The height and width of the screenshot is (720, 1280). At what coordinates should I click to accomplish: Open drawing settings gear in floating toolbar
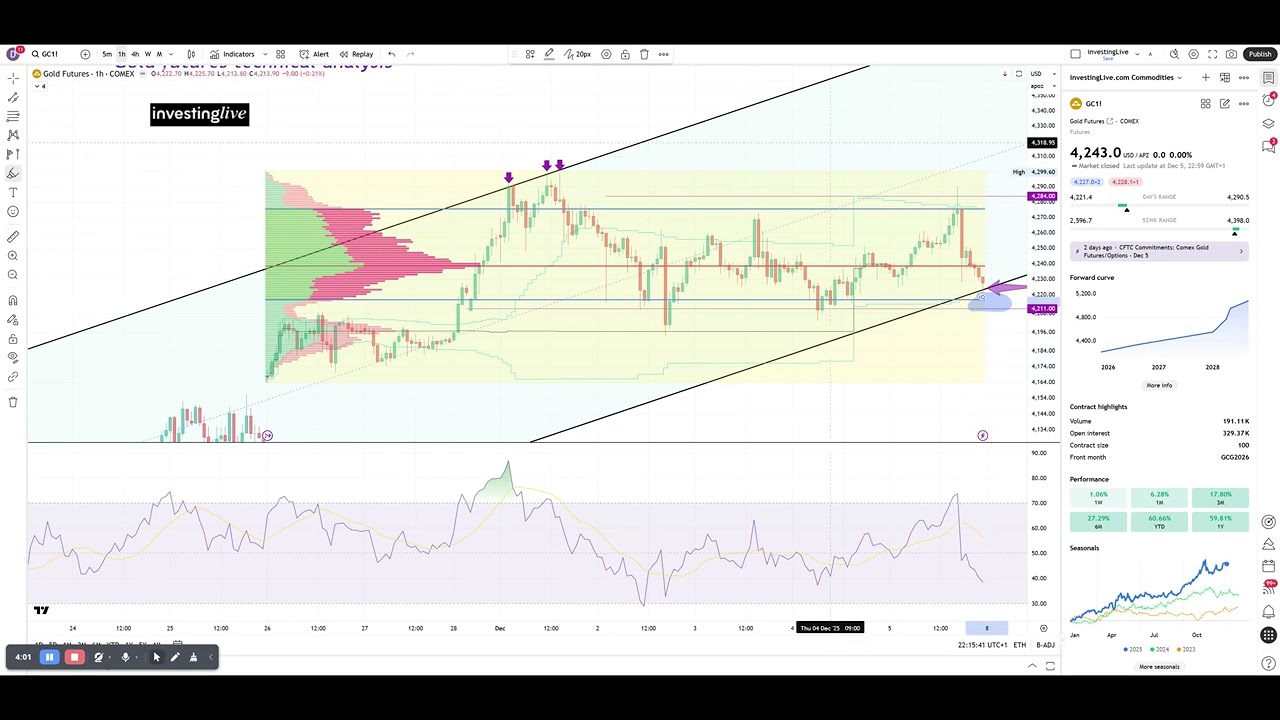click(606, 54)
